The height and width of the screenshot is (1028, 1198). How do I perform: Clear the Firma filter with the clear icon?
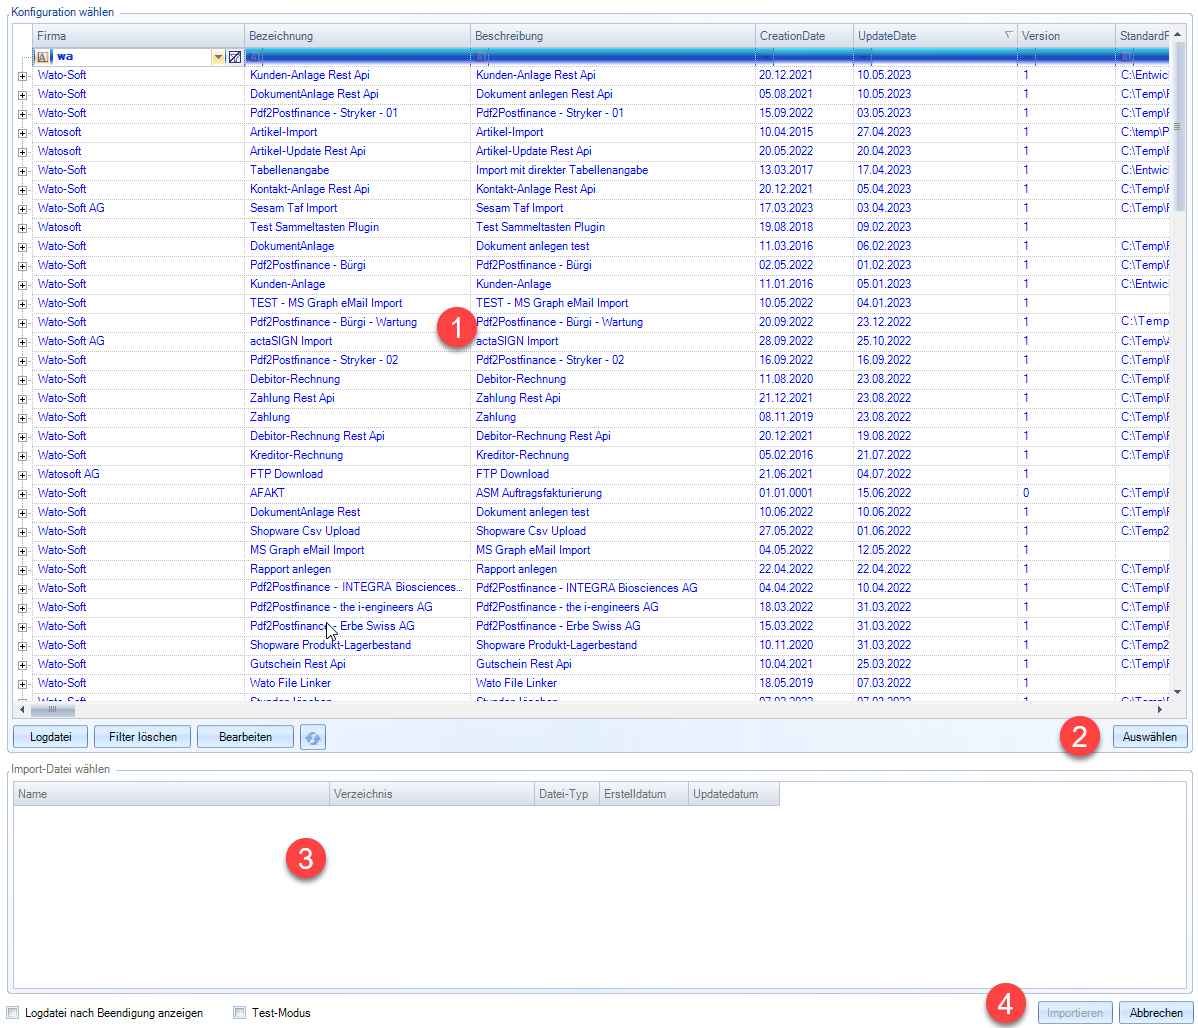coord(234,57)
